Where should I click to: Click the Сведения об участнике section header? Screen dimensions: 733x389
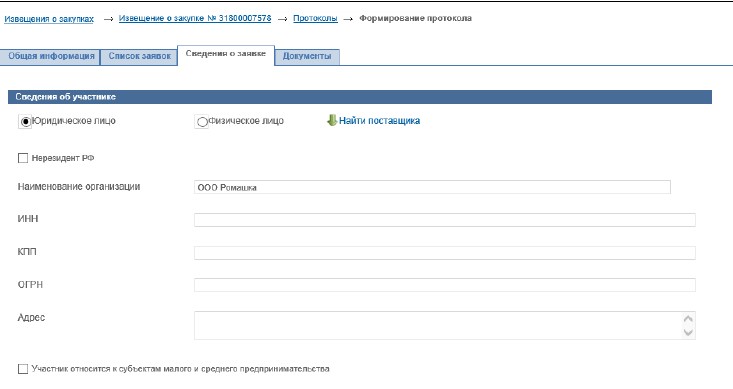point(360,97)
